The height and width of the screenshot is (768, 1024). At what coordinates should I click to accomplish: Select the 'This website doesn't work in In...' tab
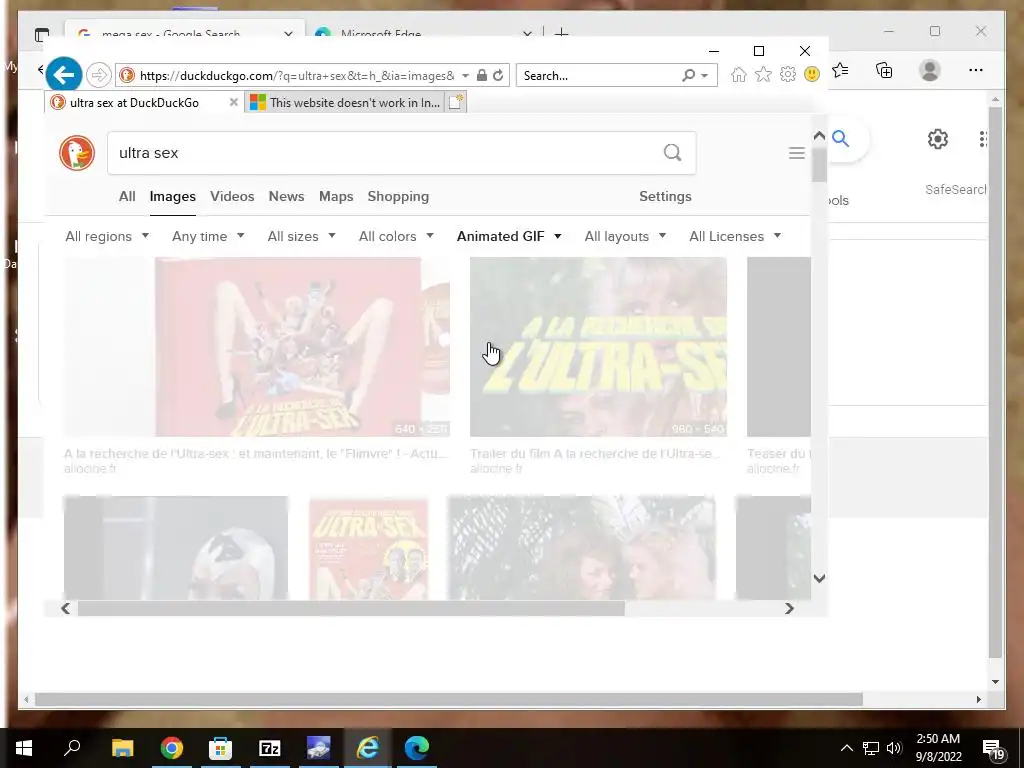pos(345,103)
